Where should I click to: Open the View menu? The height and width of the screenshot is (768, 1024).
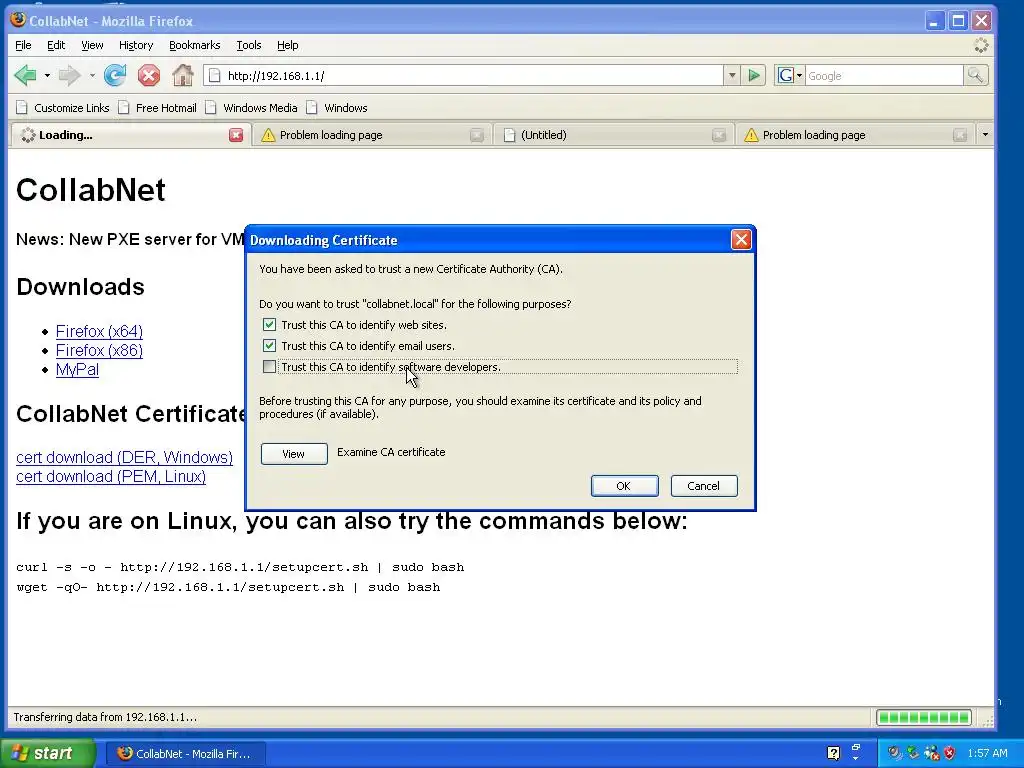[92, 45]
